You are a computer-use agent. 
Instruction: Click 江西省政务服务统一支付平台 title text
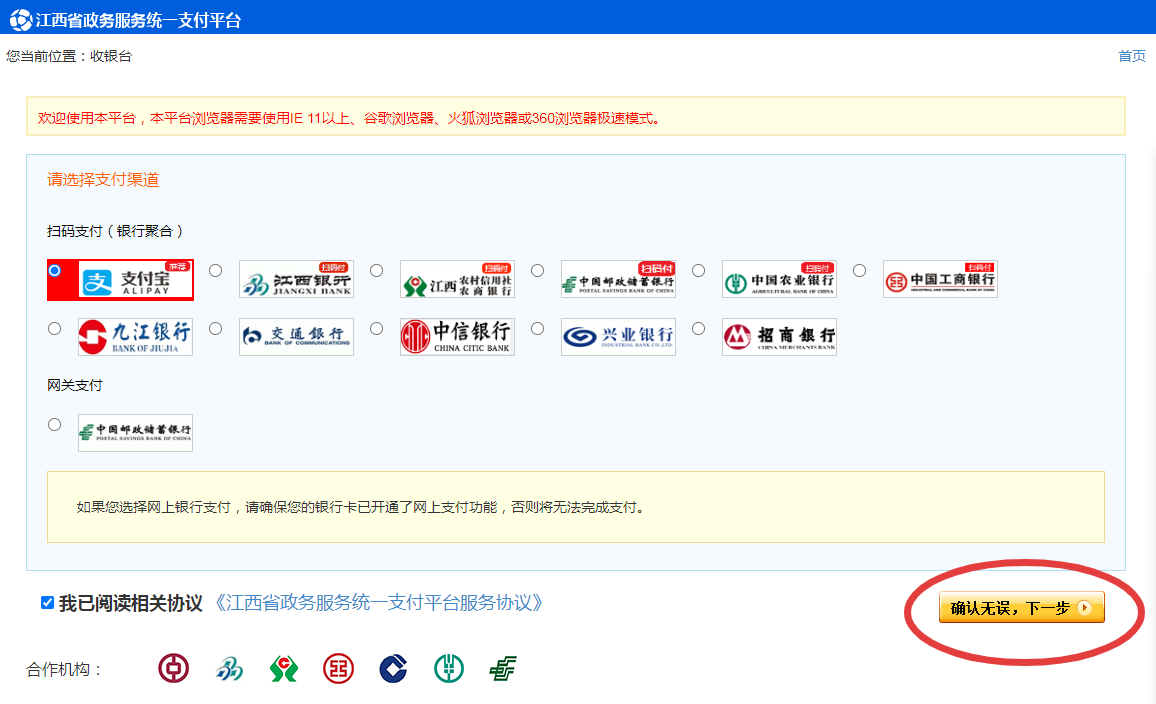coord(139,21)
